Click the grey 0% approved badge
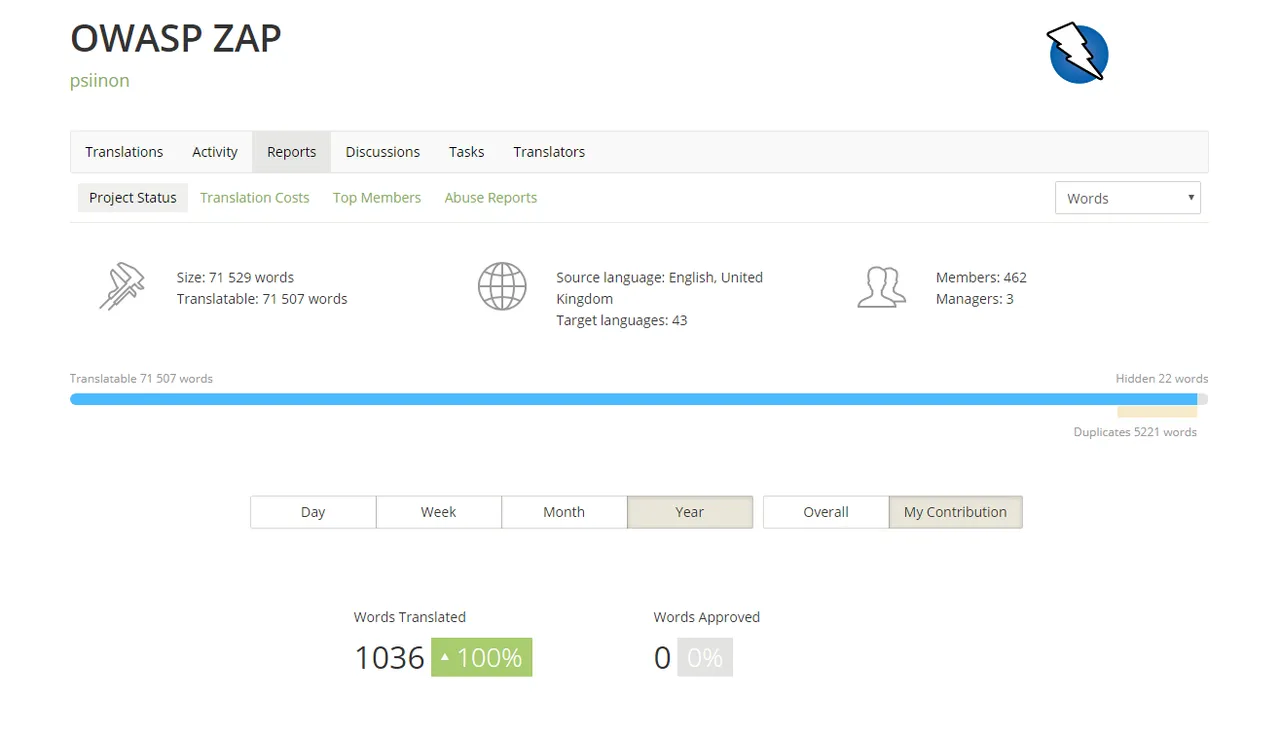This screenshot has width=1280, height=739. pos(705,657)
